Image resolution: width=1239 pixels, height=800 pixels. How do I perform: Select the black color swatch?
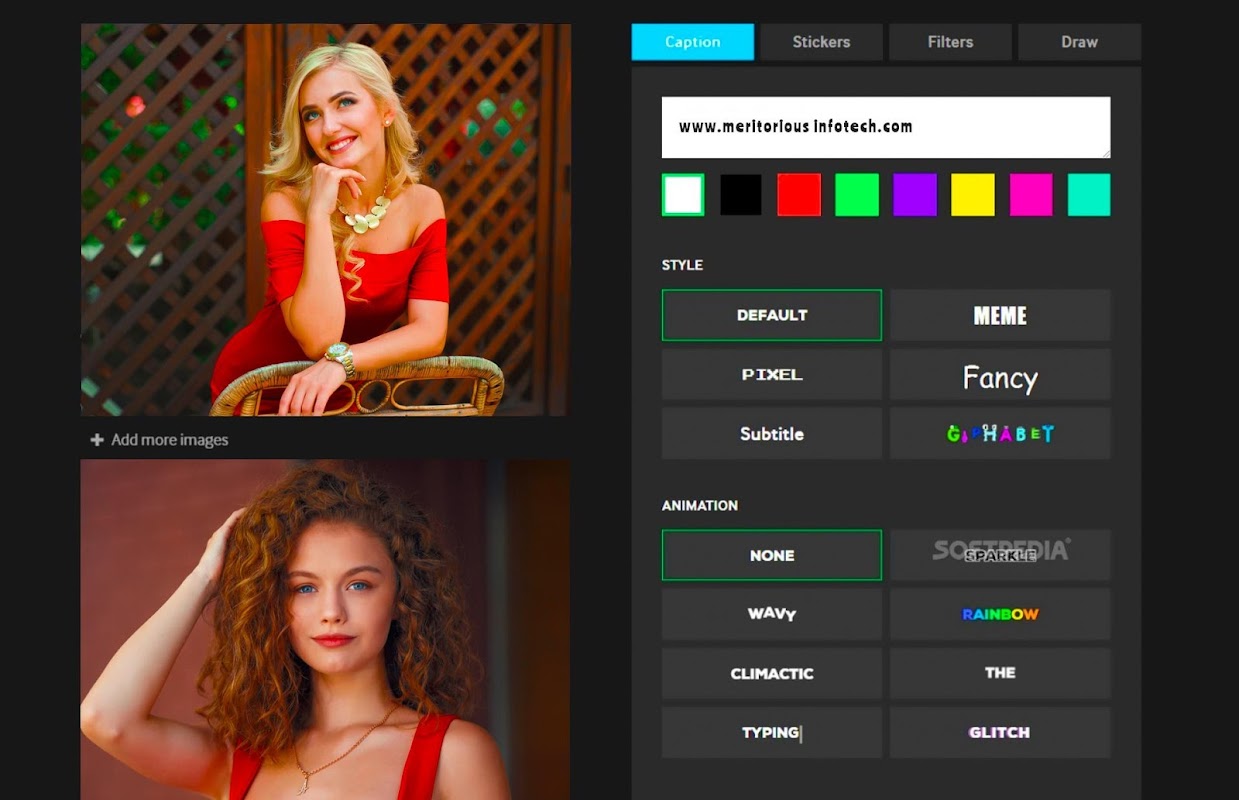pyautogui.click(x=741, y=195)
